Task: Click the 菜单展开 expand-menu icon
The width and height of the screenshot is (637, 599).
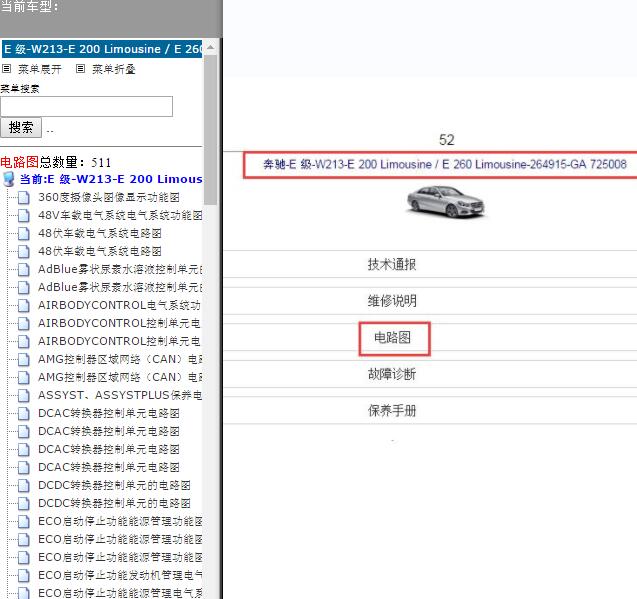Action: (x=6, y=69)
